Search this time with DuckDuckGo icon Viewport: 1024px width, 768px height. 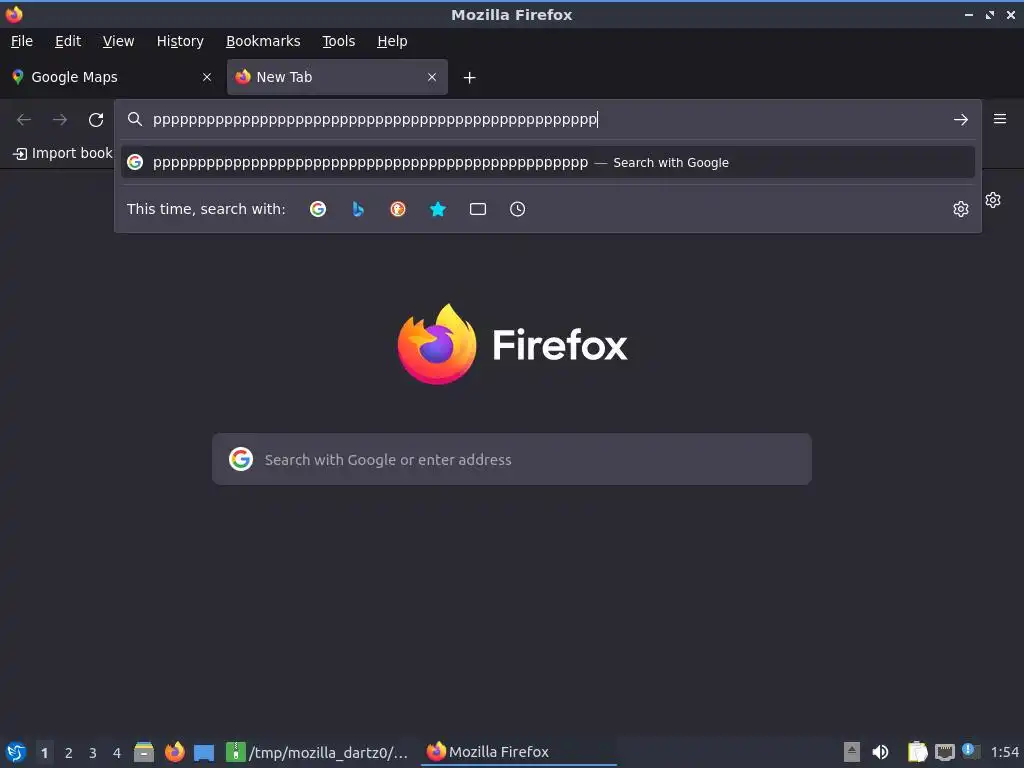[x=398, y=209]
